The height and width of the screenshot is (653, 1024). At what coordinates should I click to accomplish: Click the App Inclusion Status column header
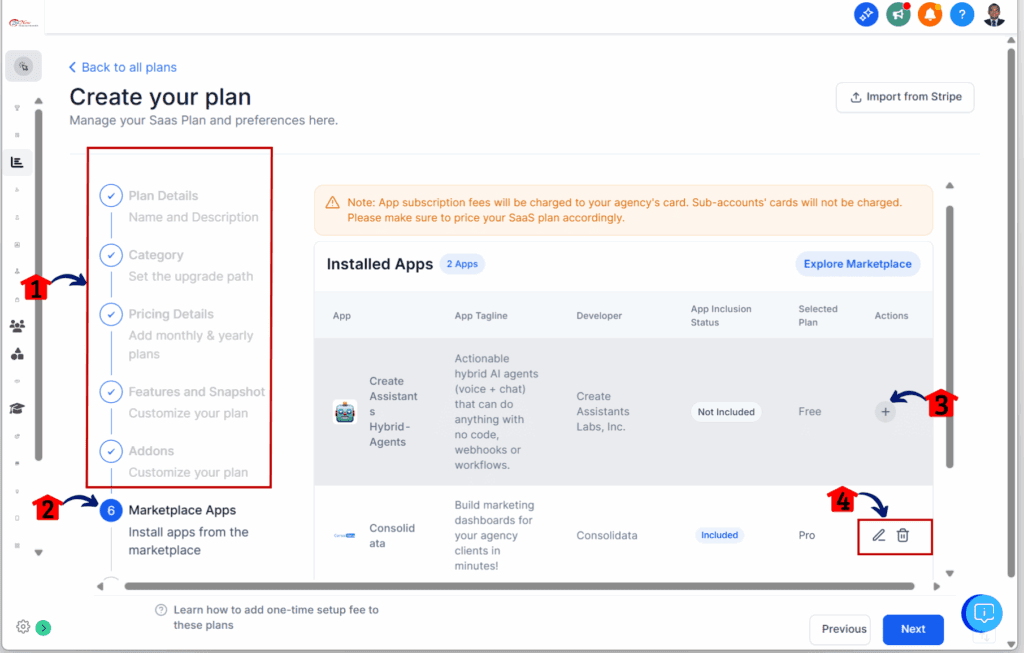tap(721, 315)
